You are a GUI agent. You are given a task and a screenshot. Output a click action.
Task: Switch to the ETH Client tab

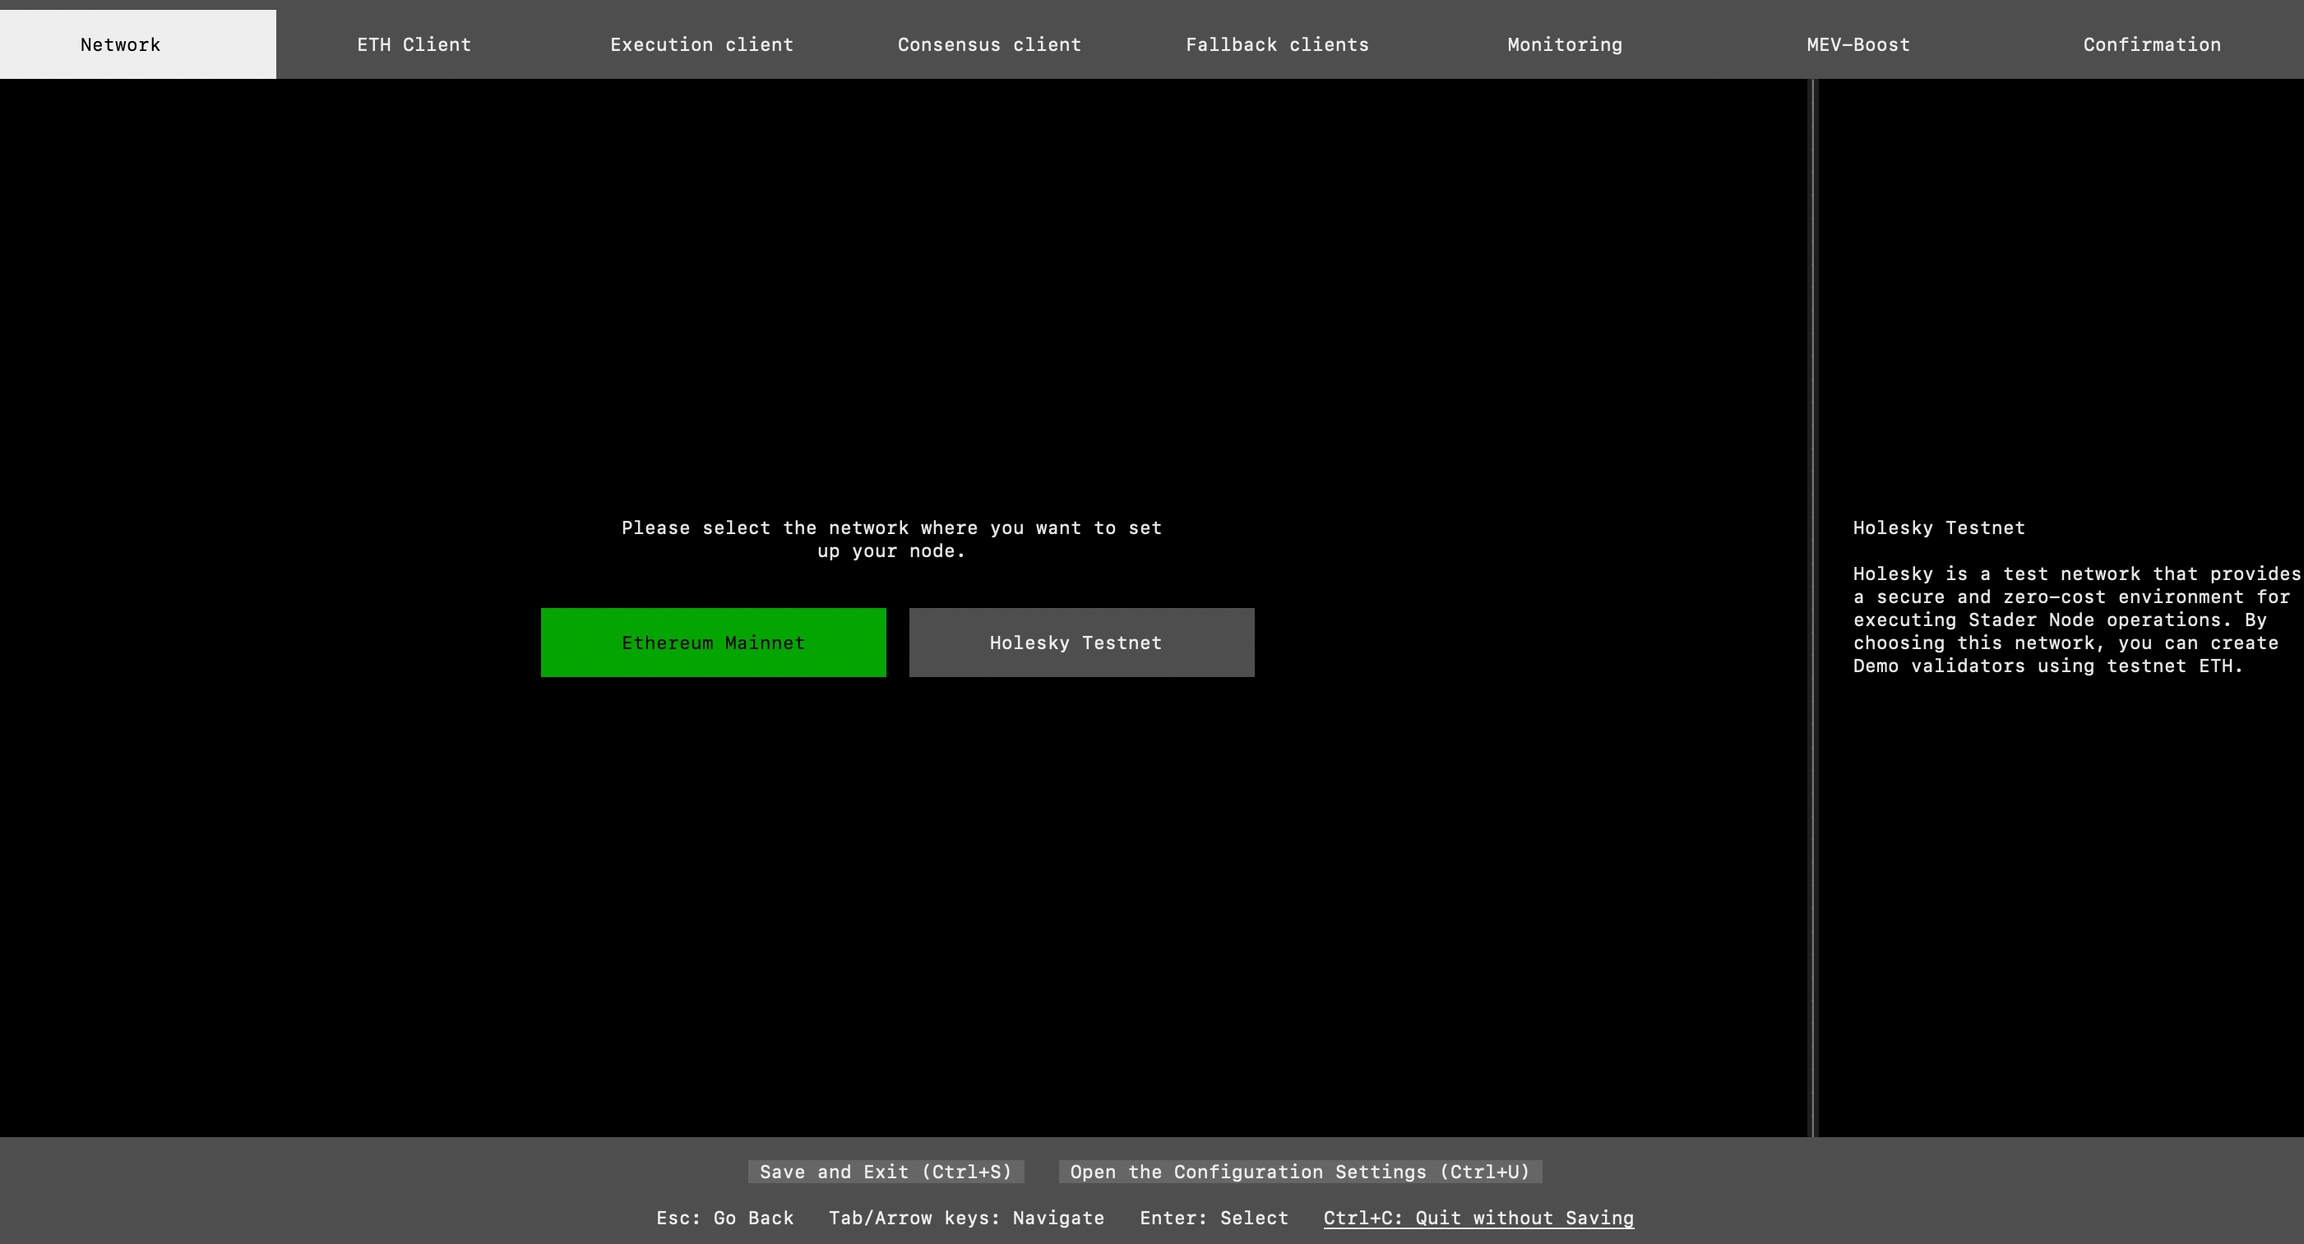pyautogui.click(x=414, y=45)
